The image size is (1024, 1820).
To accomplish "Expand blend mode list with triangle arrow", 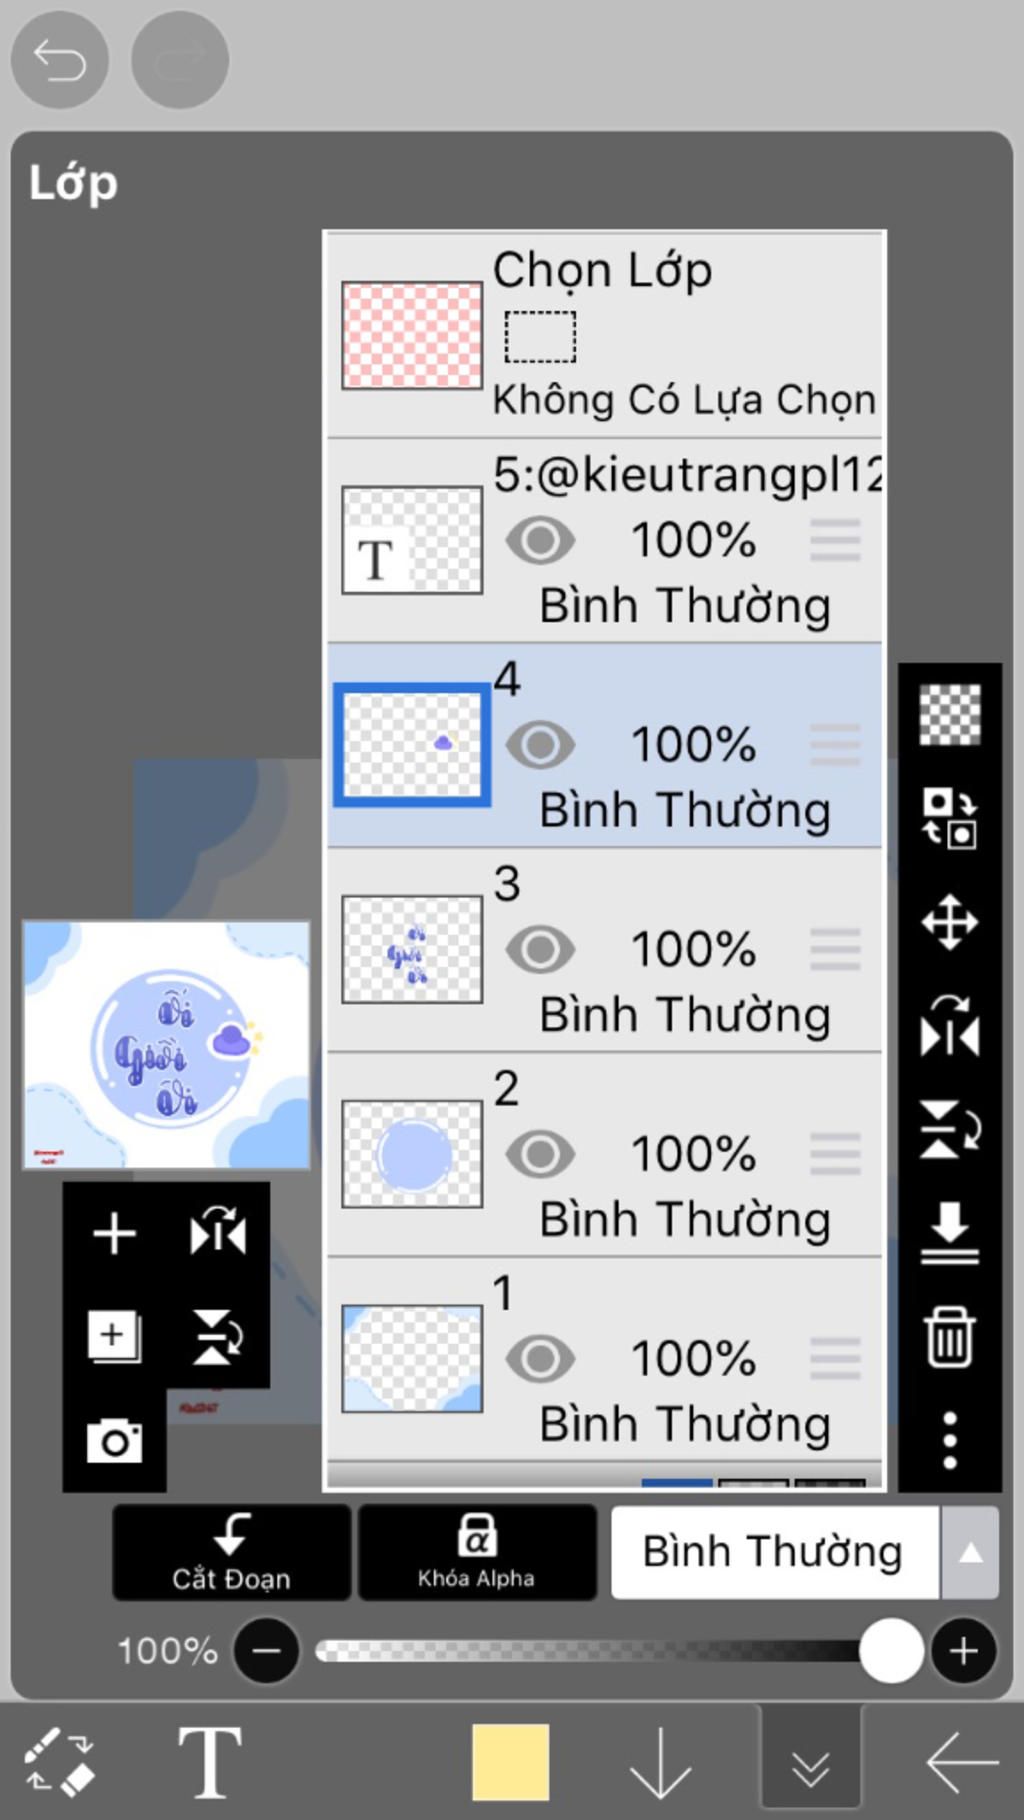I will click(970, 1552).
